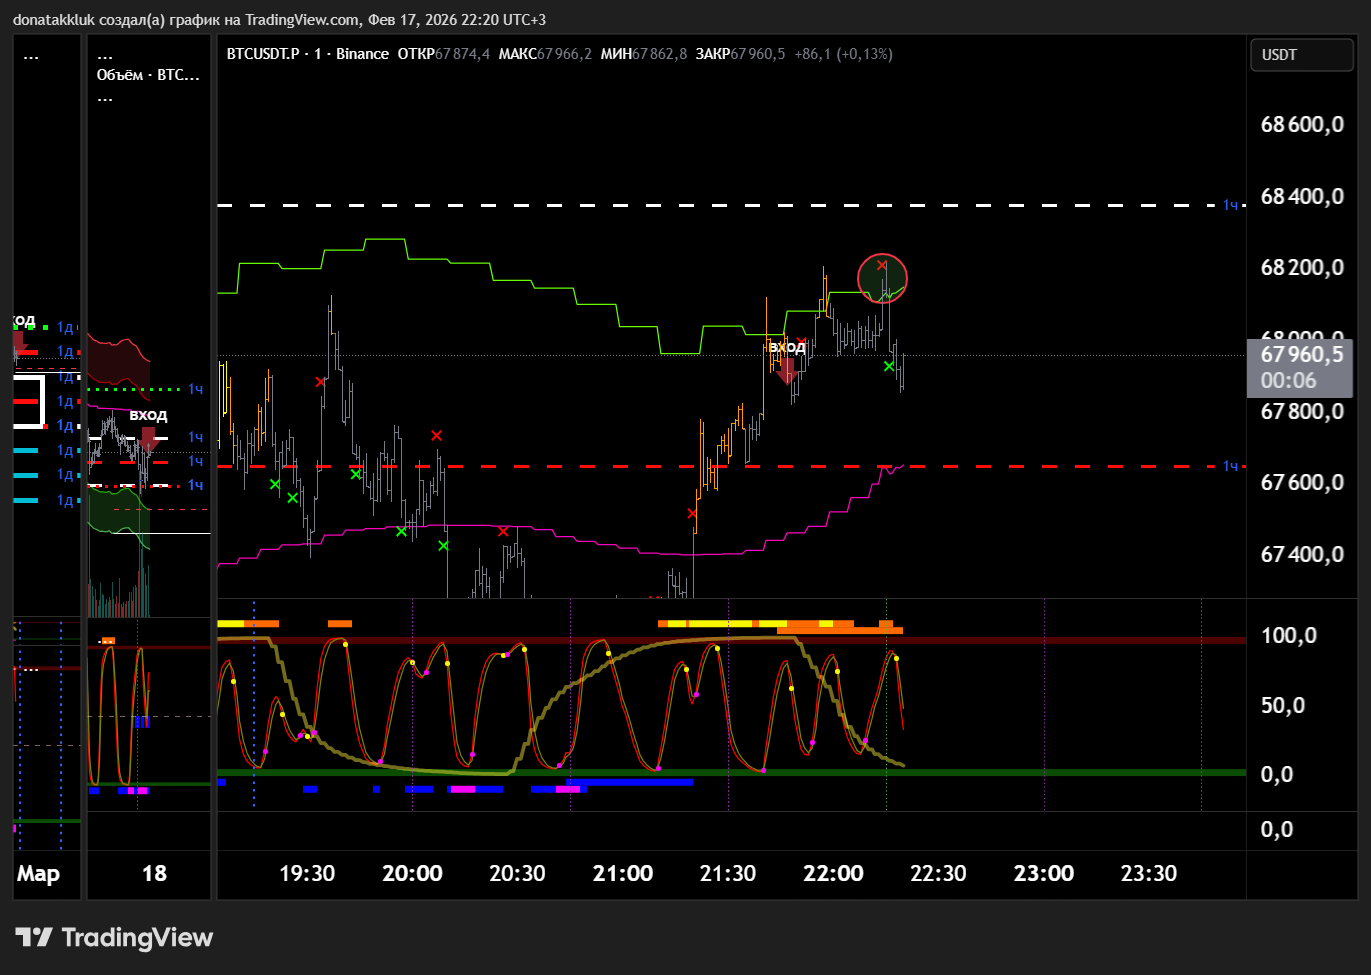Click the 'Объём · BTC...' indicator legend
This screenshot has width=1371, height=975.
pyautogui.click(x=148, y=75)
